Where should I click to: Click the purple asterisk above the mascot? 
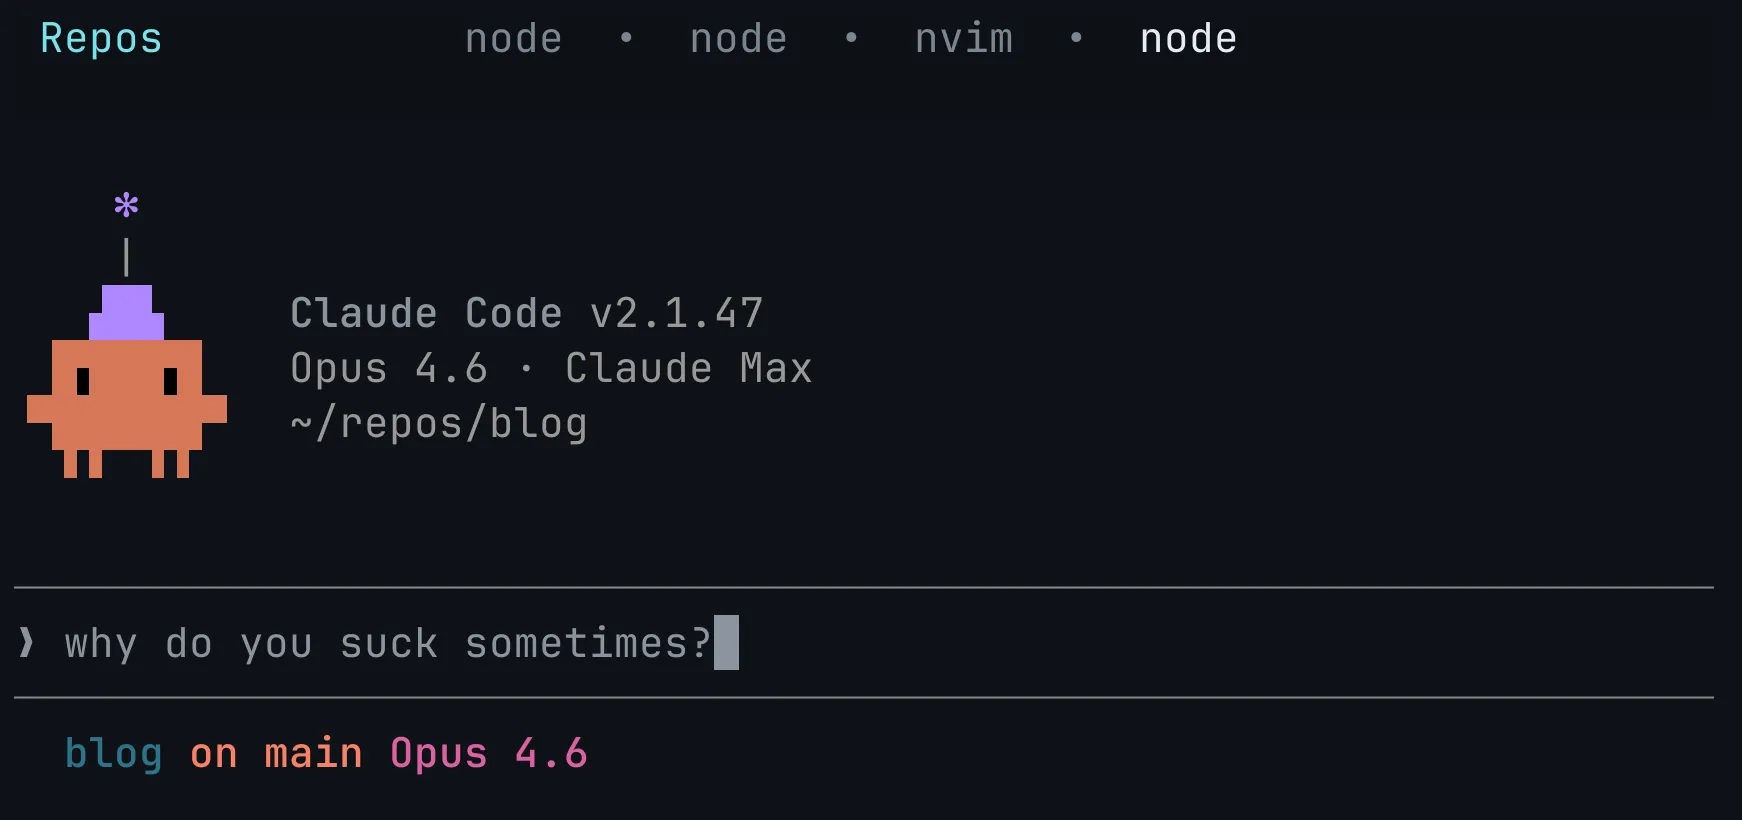[x=126, y=205]
